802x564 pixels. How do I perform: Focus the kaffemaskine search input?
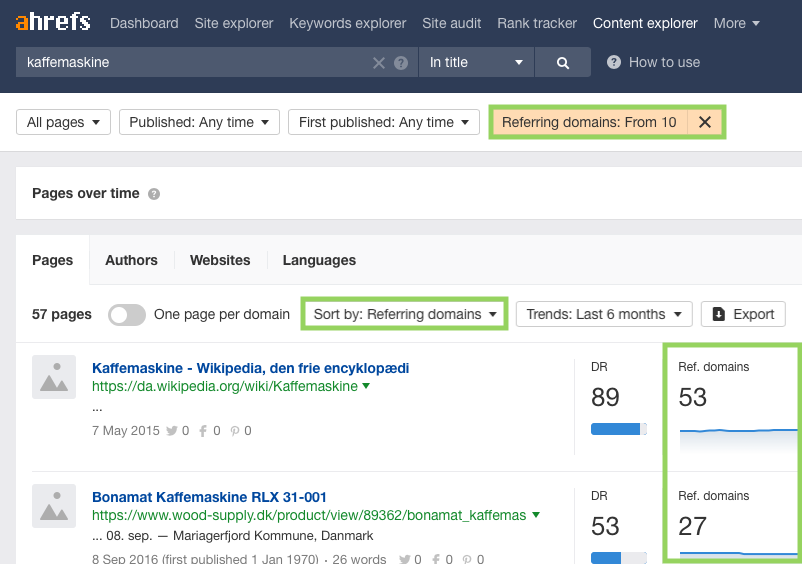pyautogui.click(x=194, y=62)
